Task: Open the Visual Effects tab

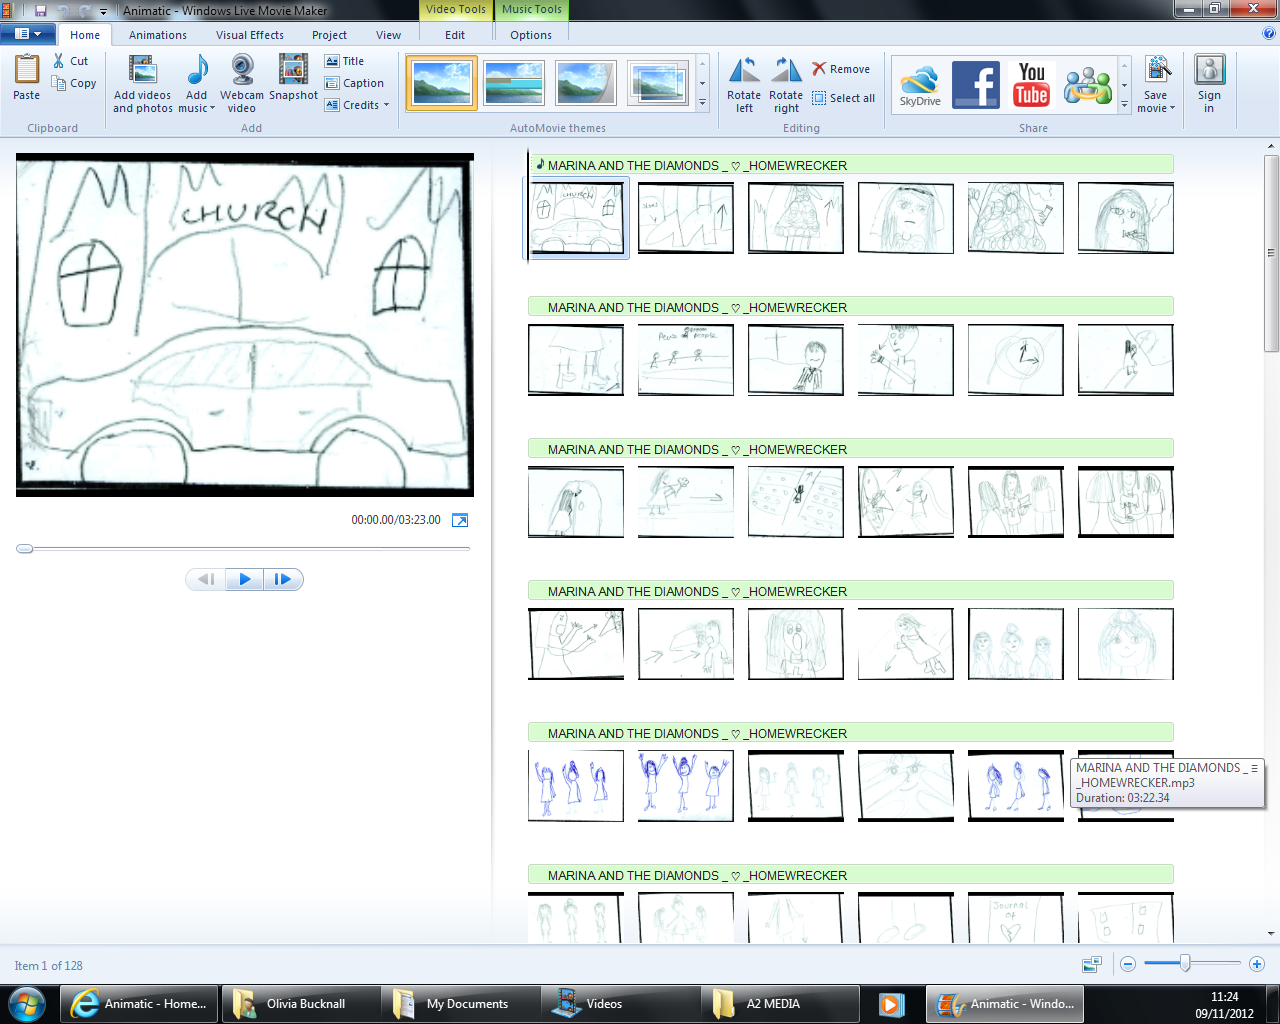Action: 250,35
